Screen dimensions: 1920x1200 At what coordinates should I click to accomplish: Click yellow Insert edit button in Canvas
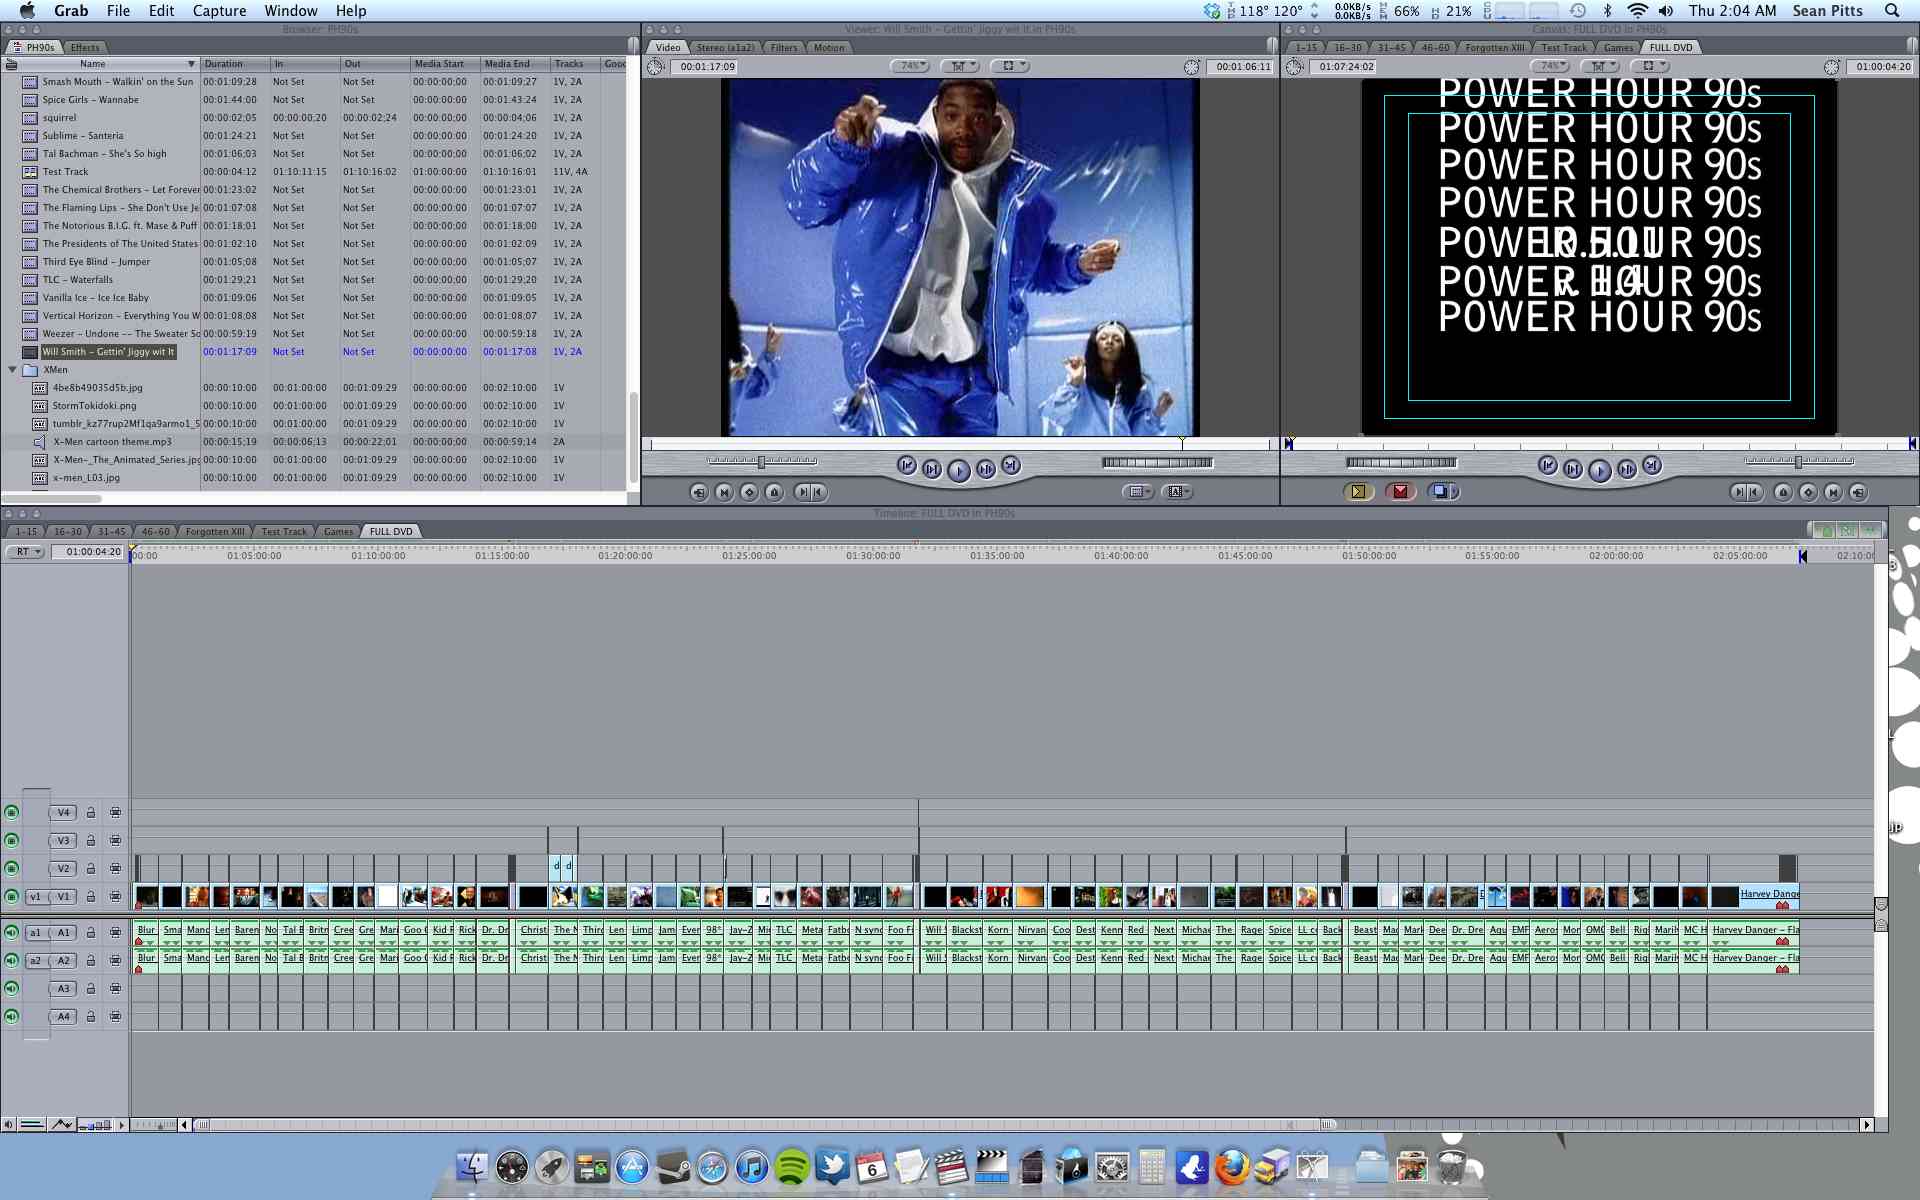(x=1358, y=492)
